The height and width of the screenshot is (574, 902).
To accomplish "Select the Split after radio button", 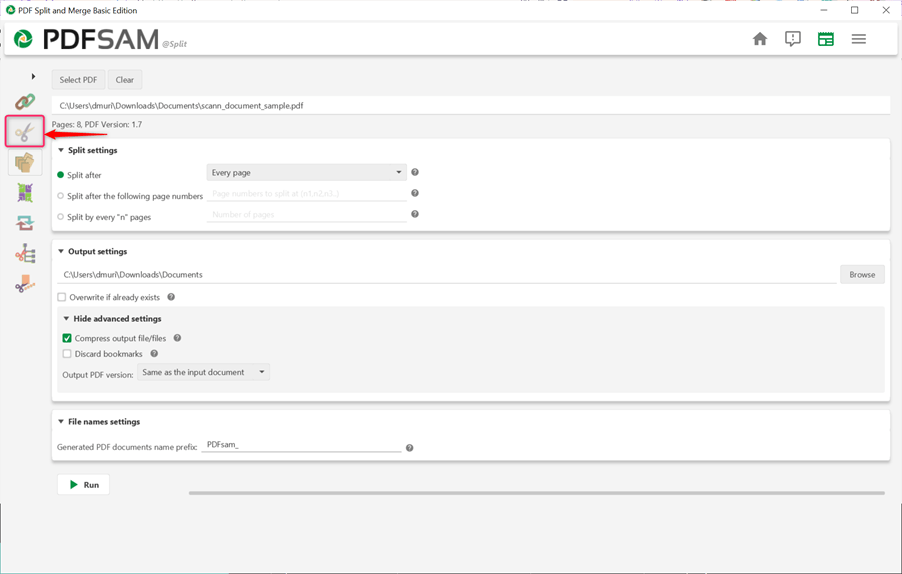I will (60, 175).
